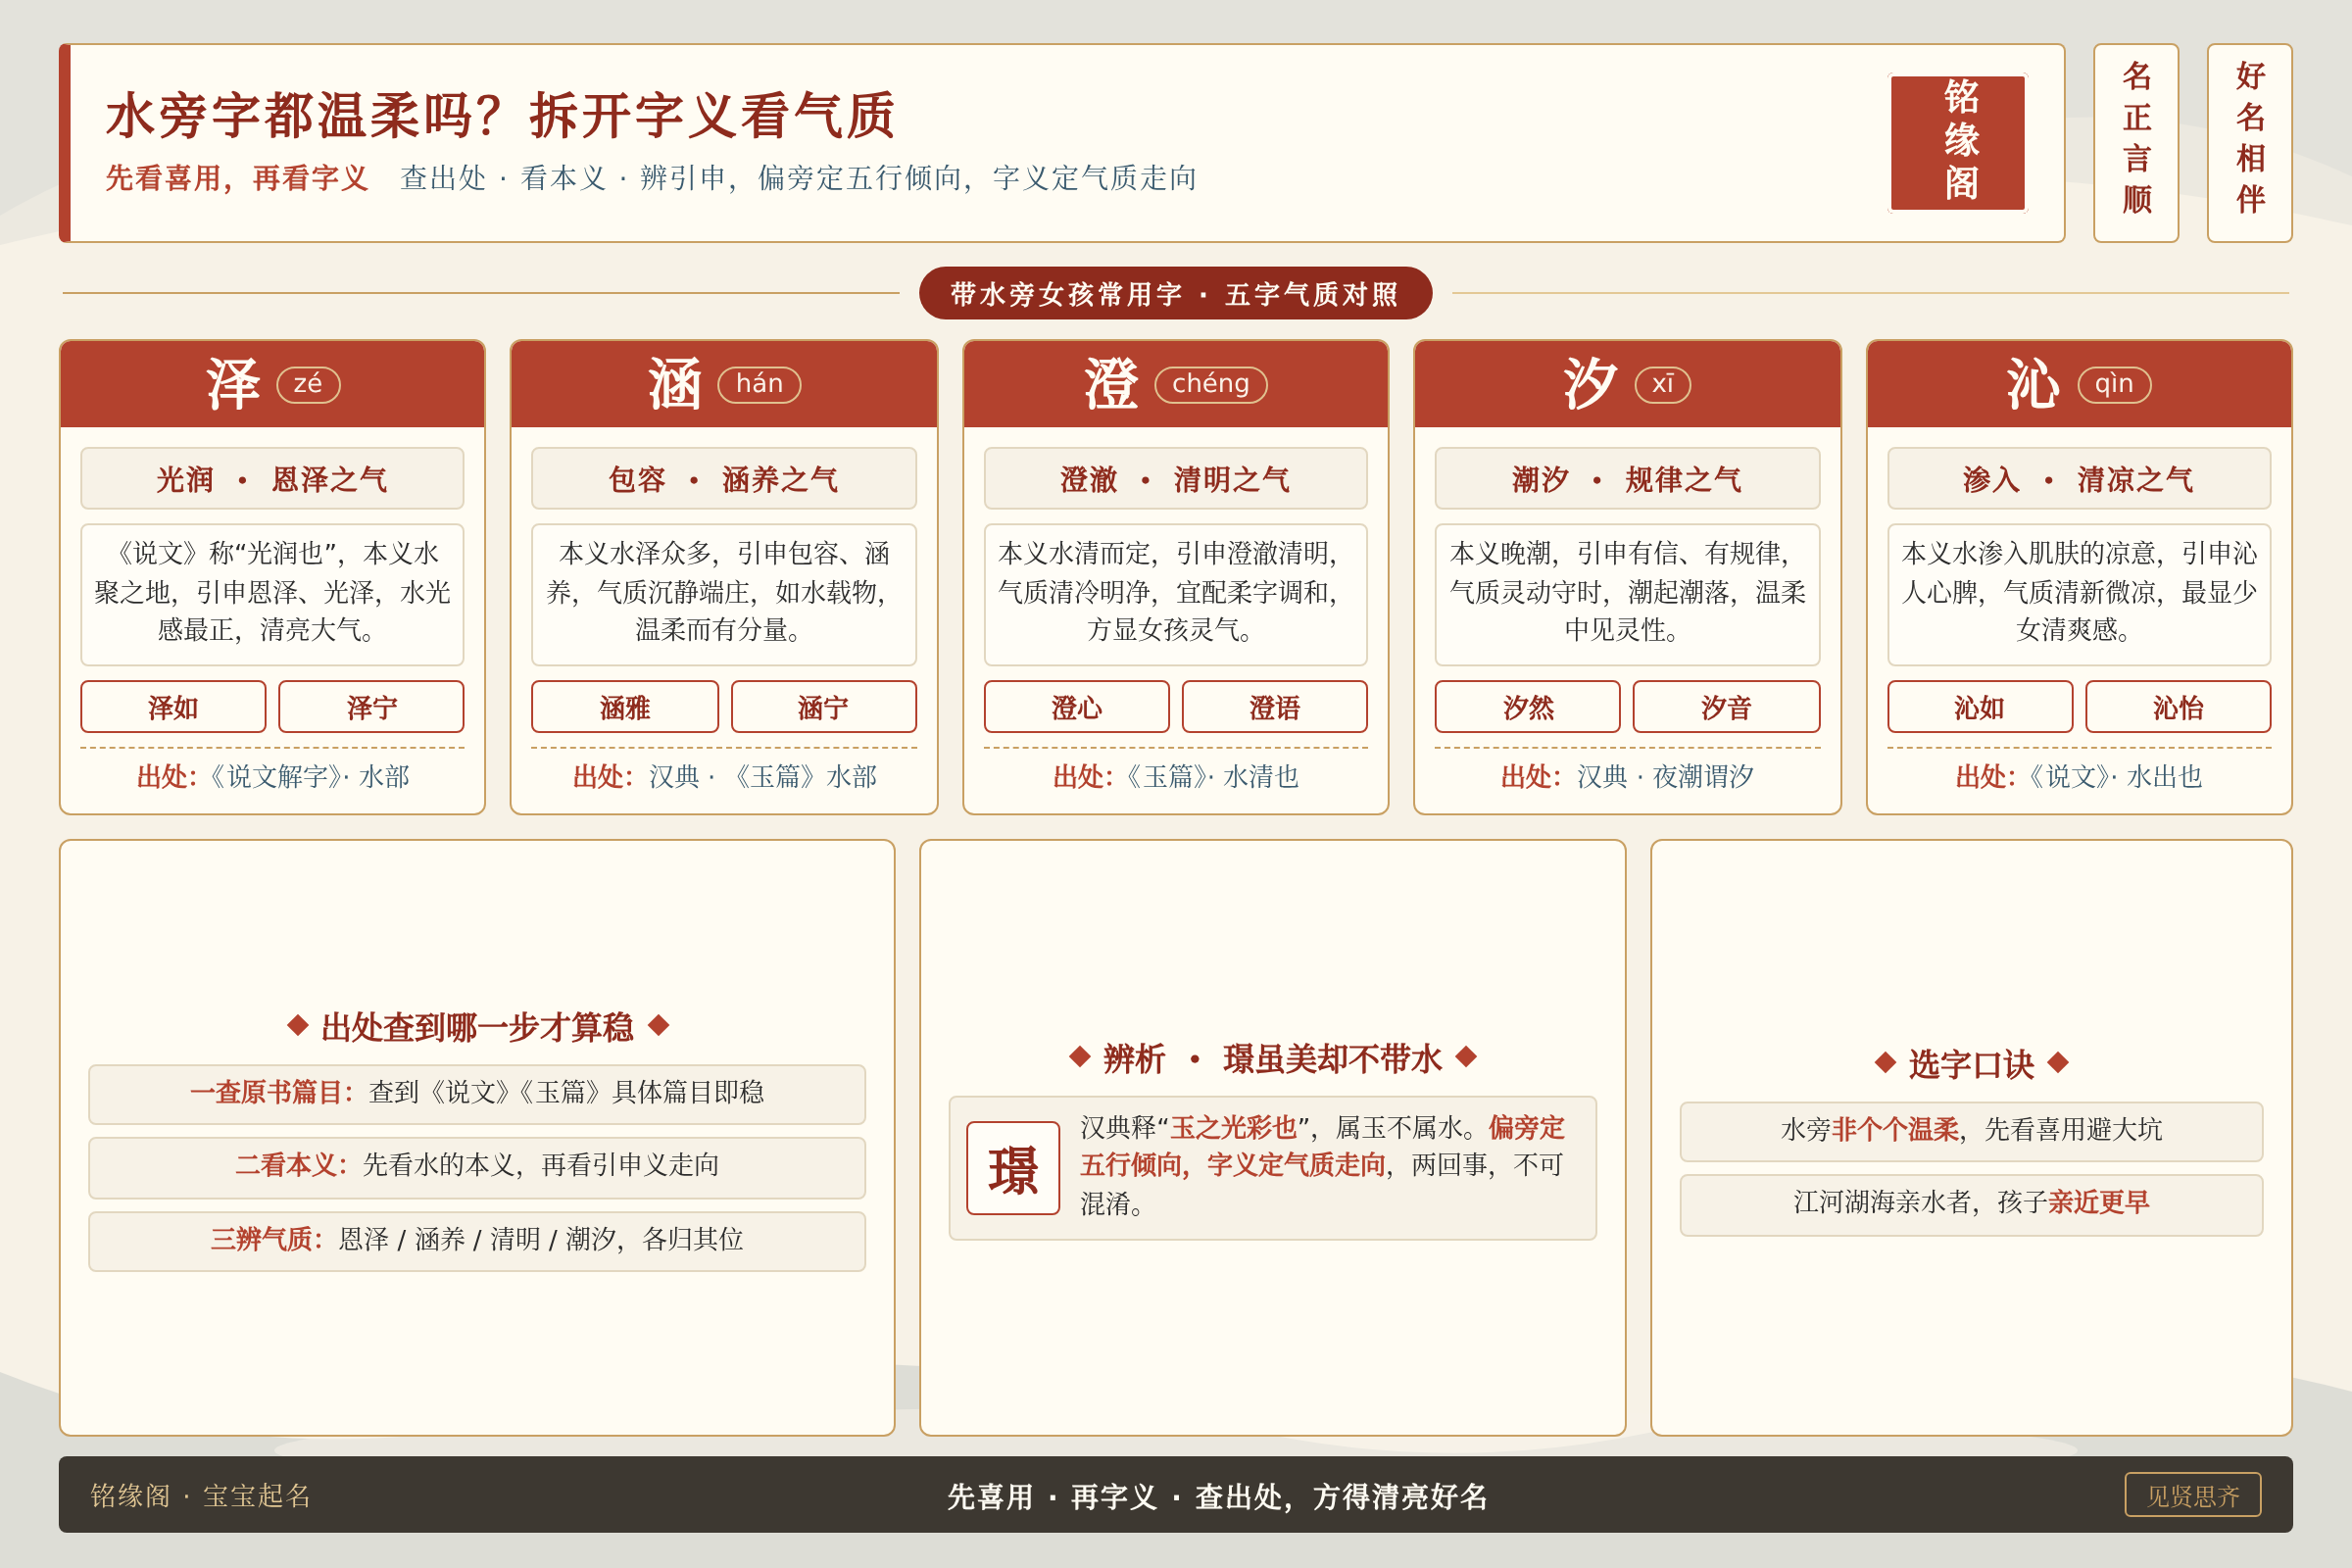Click the 水旁非个个温柔 verse line
Viewport: 2352px width, 1568px height.
(x=1971, y=1131)
